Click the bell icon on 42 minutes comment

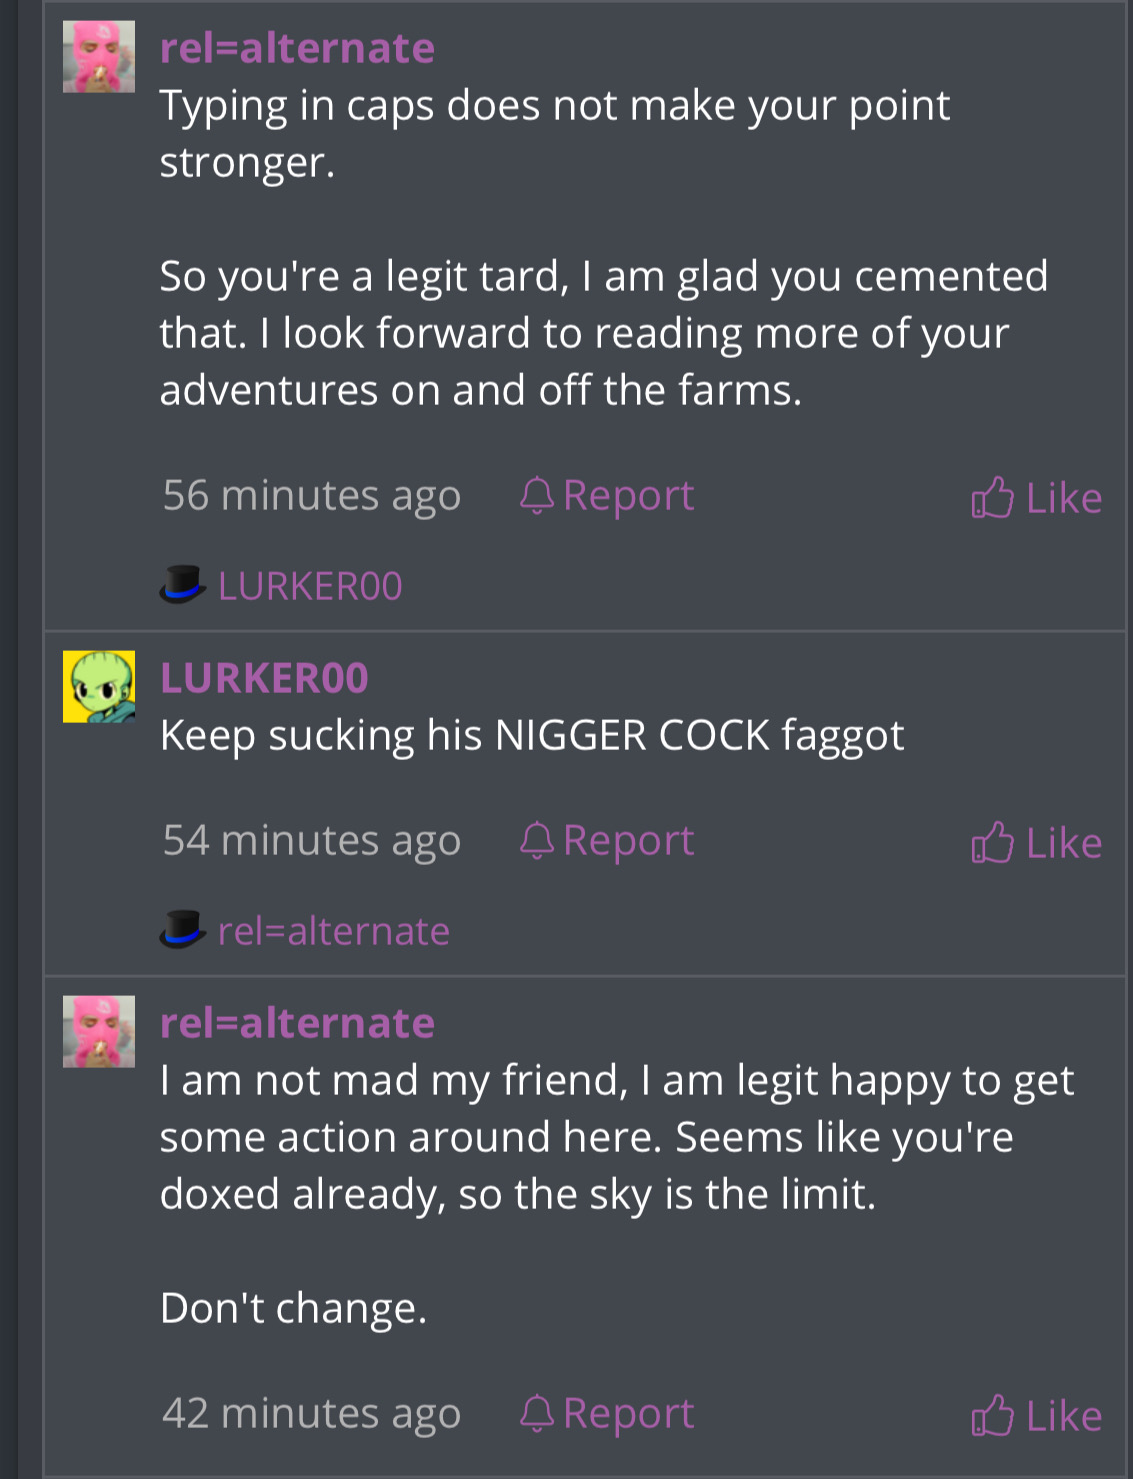(x=537, y=1413)
